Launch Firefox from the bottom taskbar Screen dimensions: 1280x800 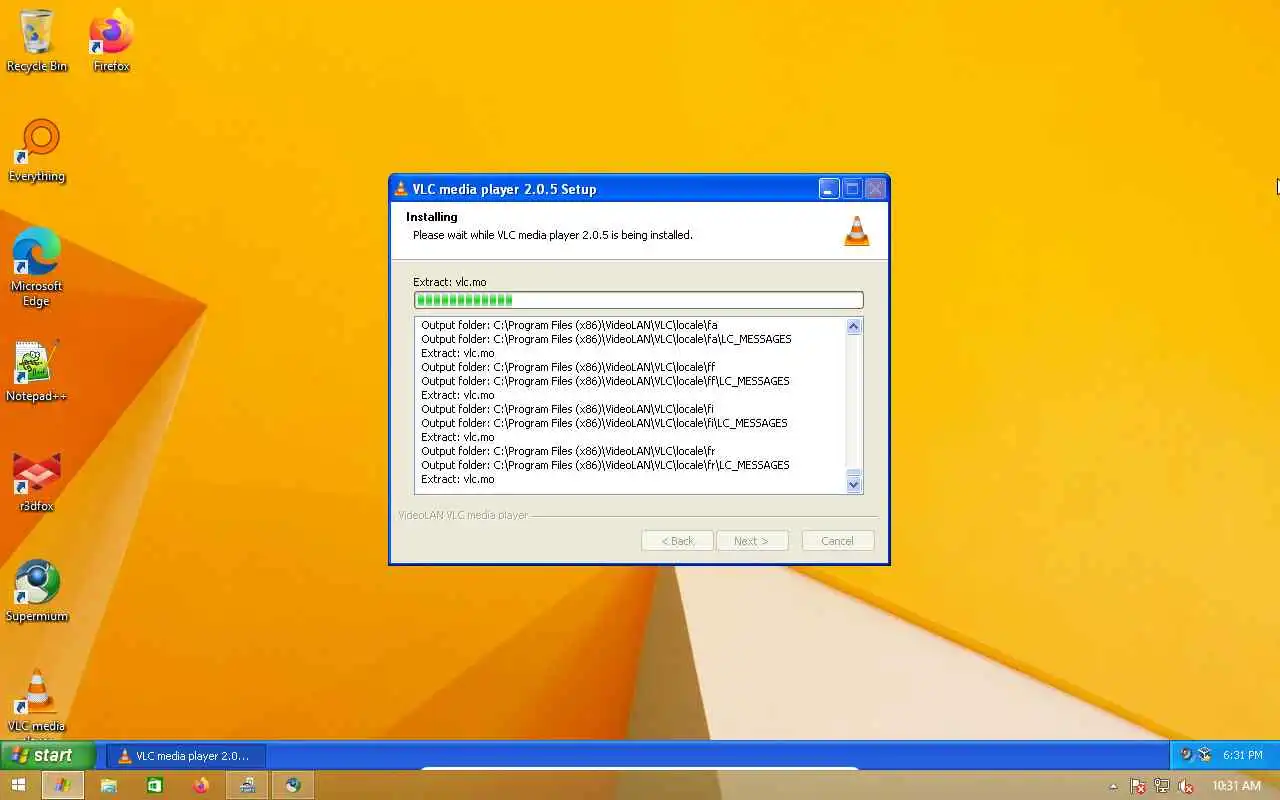[201, 786]
